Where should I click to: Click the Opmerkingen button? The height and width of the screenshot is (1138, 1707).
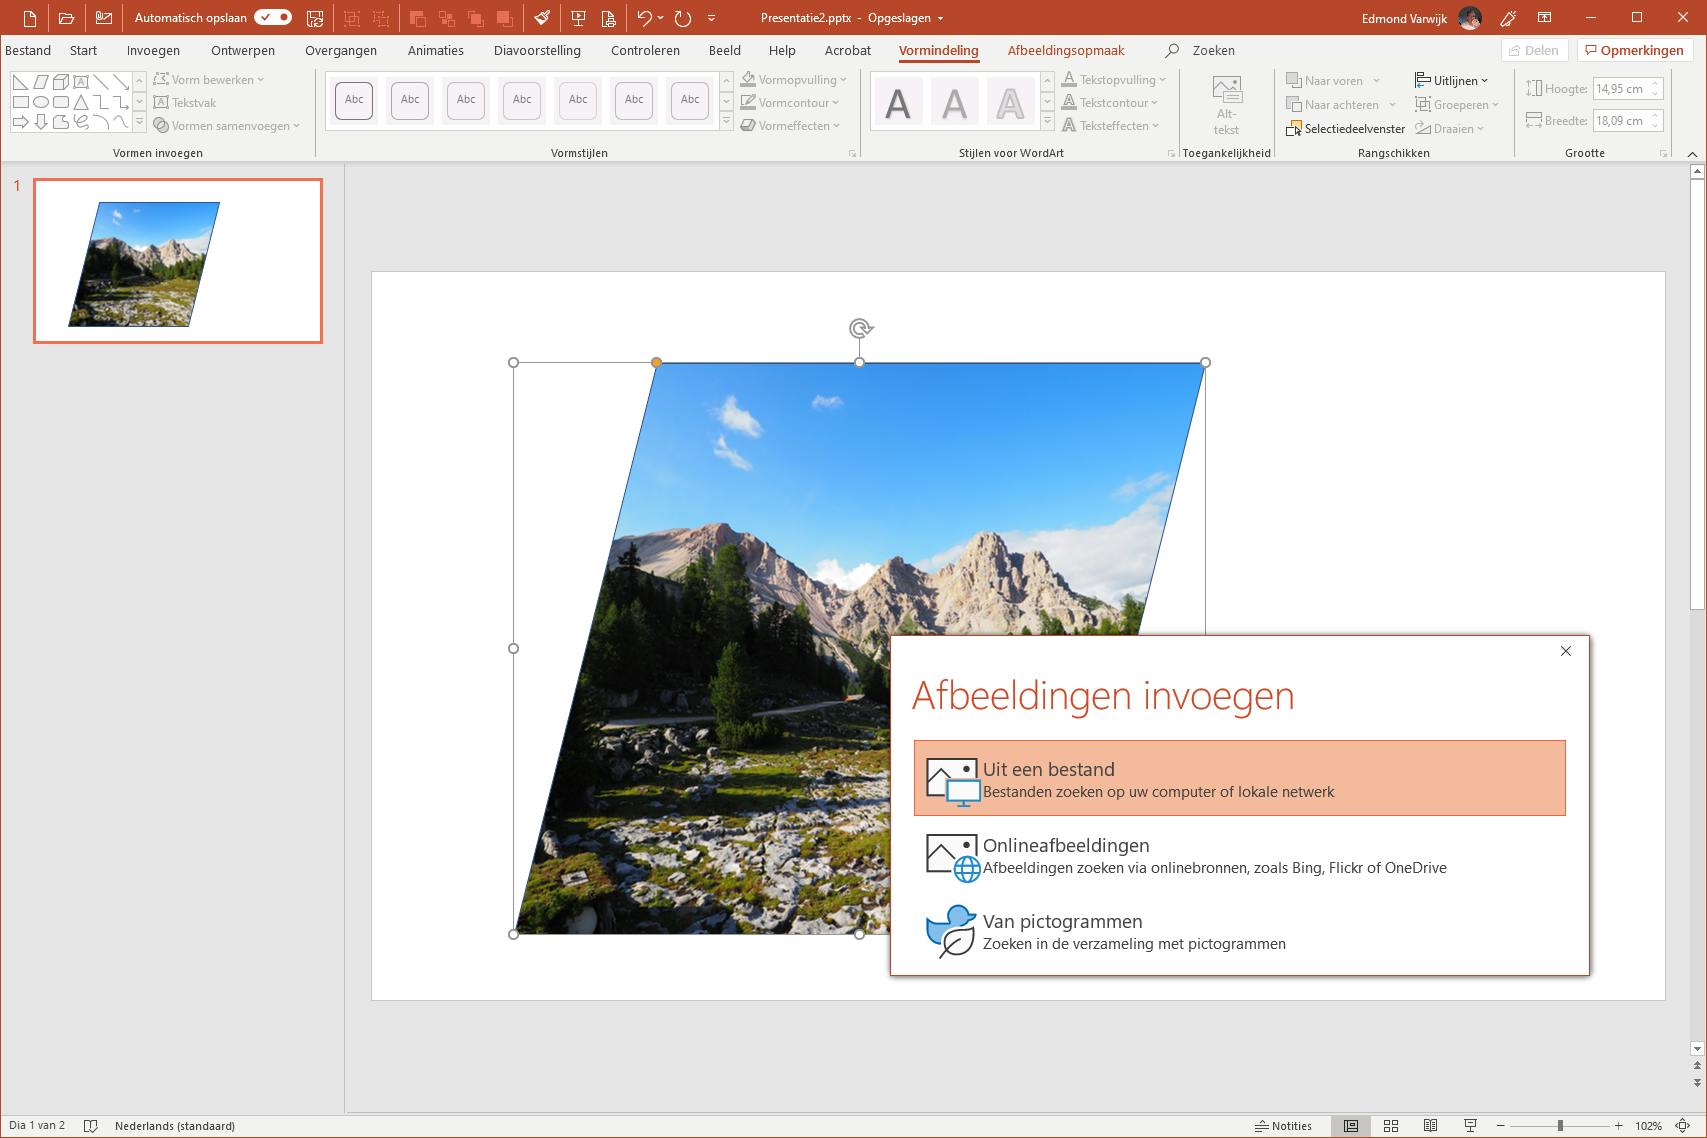tap(1634, 50)
